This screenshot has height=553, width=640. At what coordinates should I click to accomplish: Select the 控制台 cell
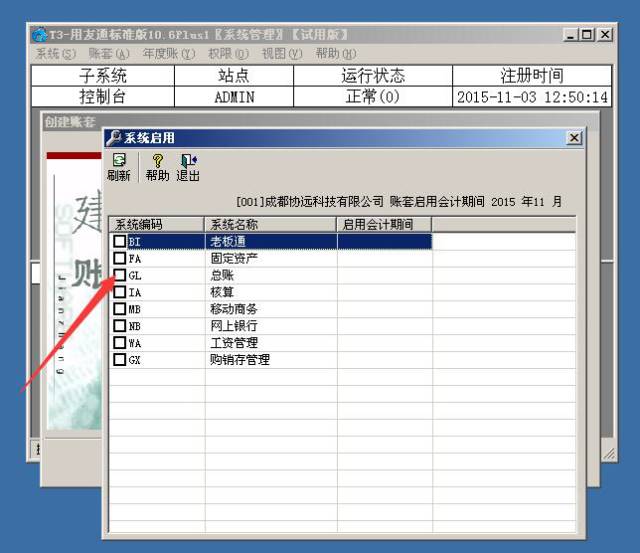click(x=103, y=97)
